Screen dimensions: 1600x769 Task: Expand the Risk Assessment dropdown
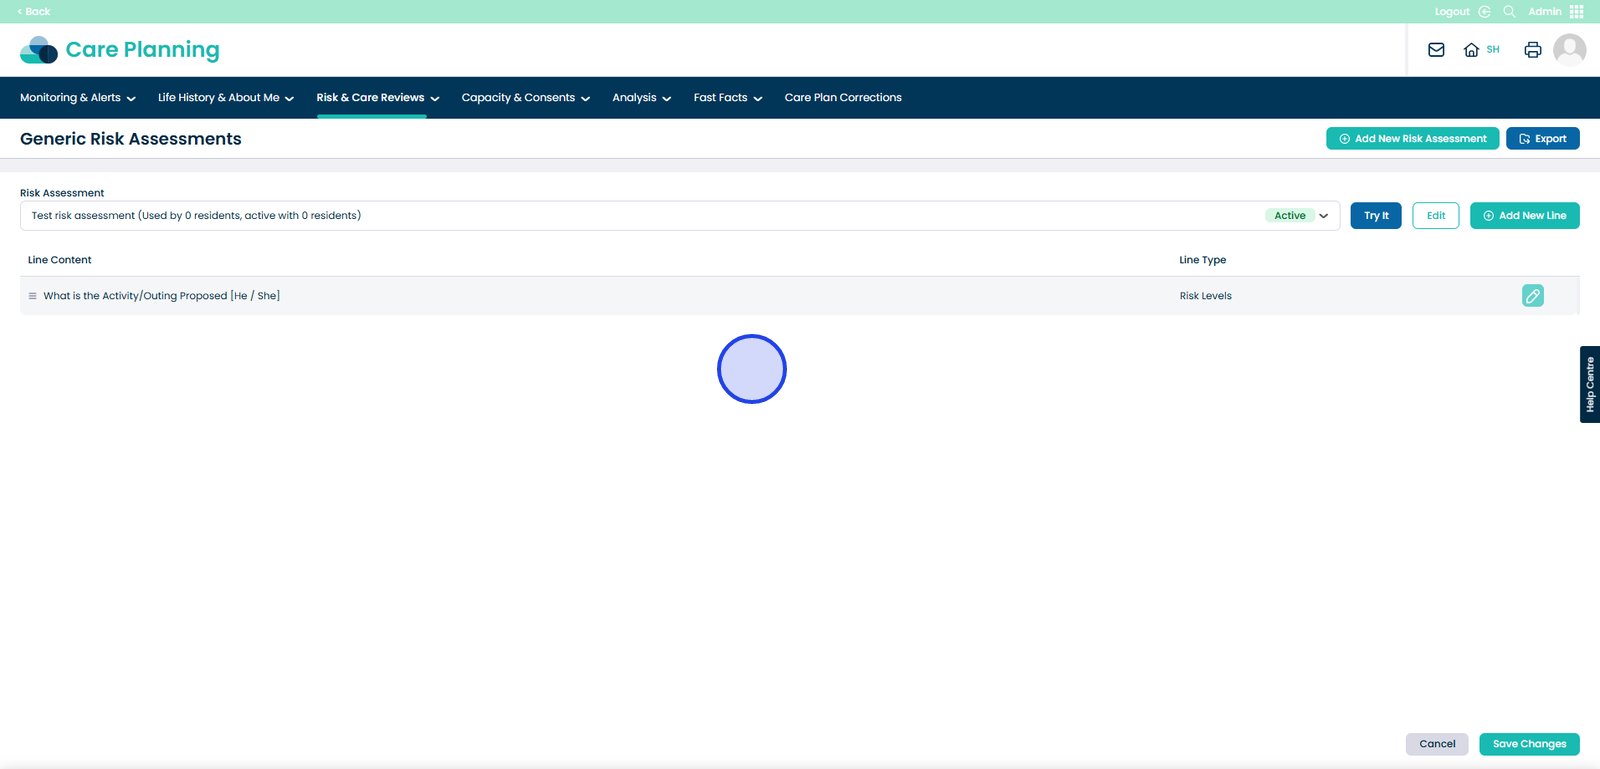tap(1323, 216)
